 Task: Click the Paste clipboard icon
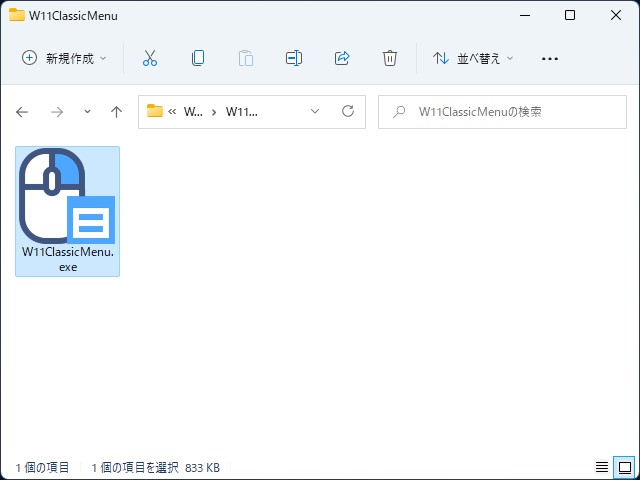pos(246,58)
